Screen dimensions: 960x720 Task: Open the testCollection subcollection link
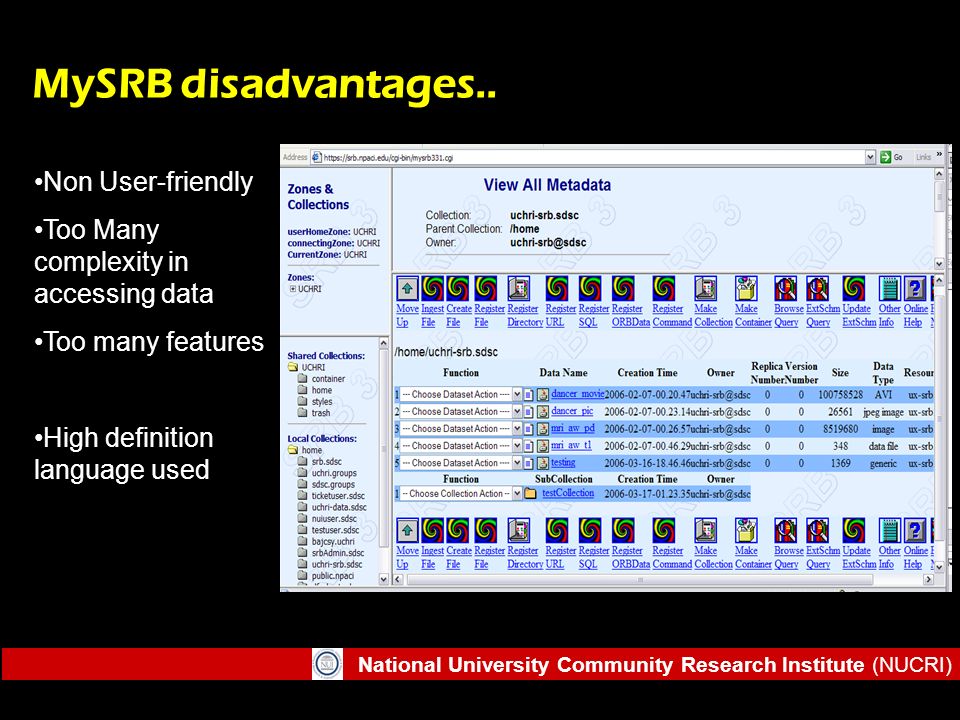(568, 493)
